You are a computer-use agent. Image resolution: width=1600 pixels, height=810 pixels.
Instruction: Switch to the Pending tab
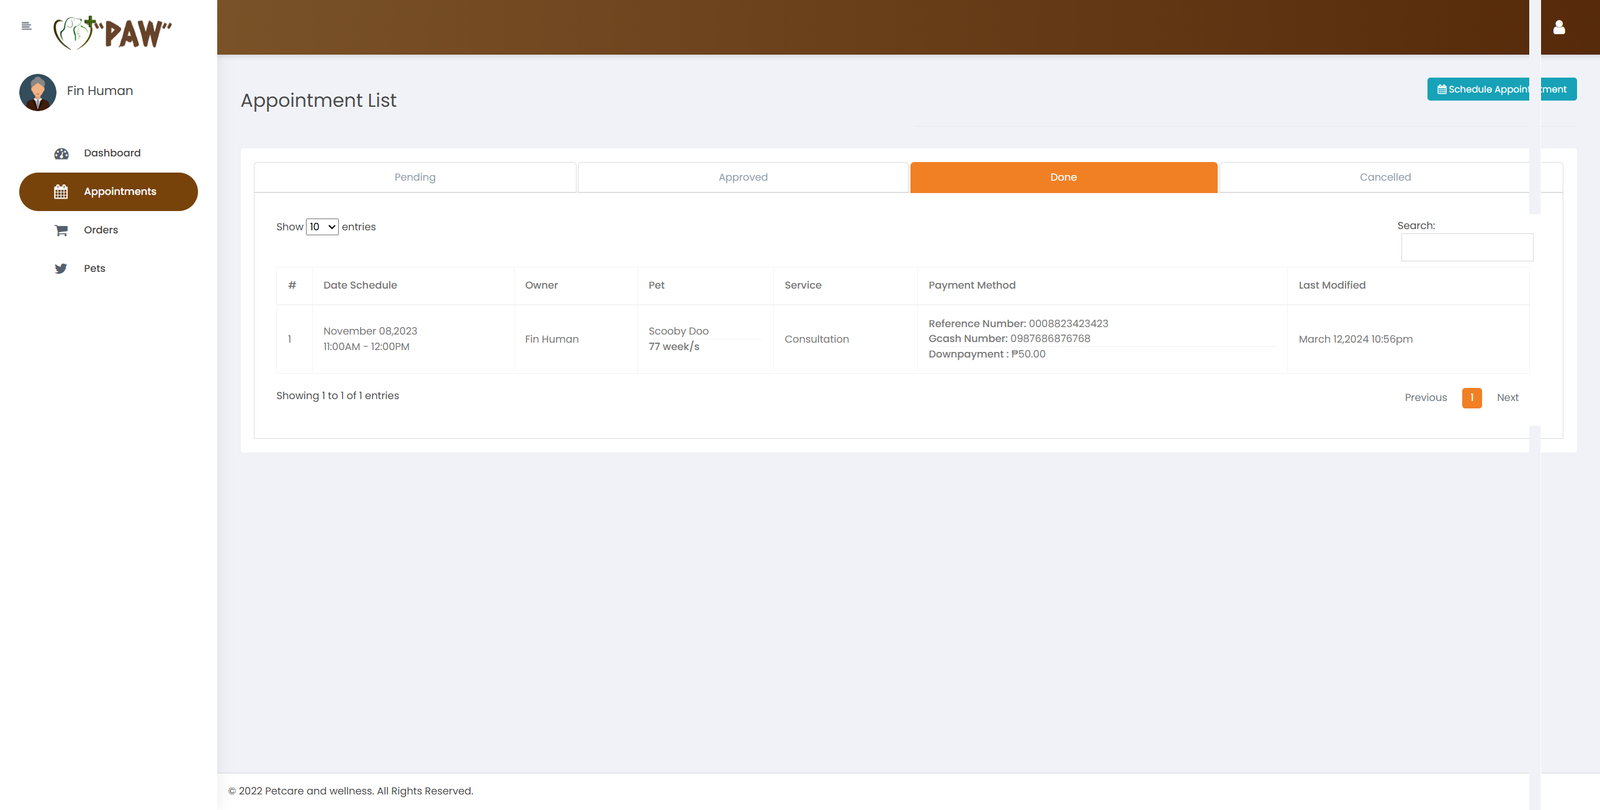[x=415, y=178]
